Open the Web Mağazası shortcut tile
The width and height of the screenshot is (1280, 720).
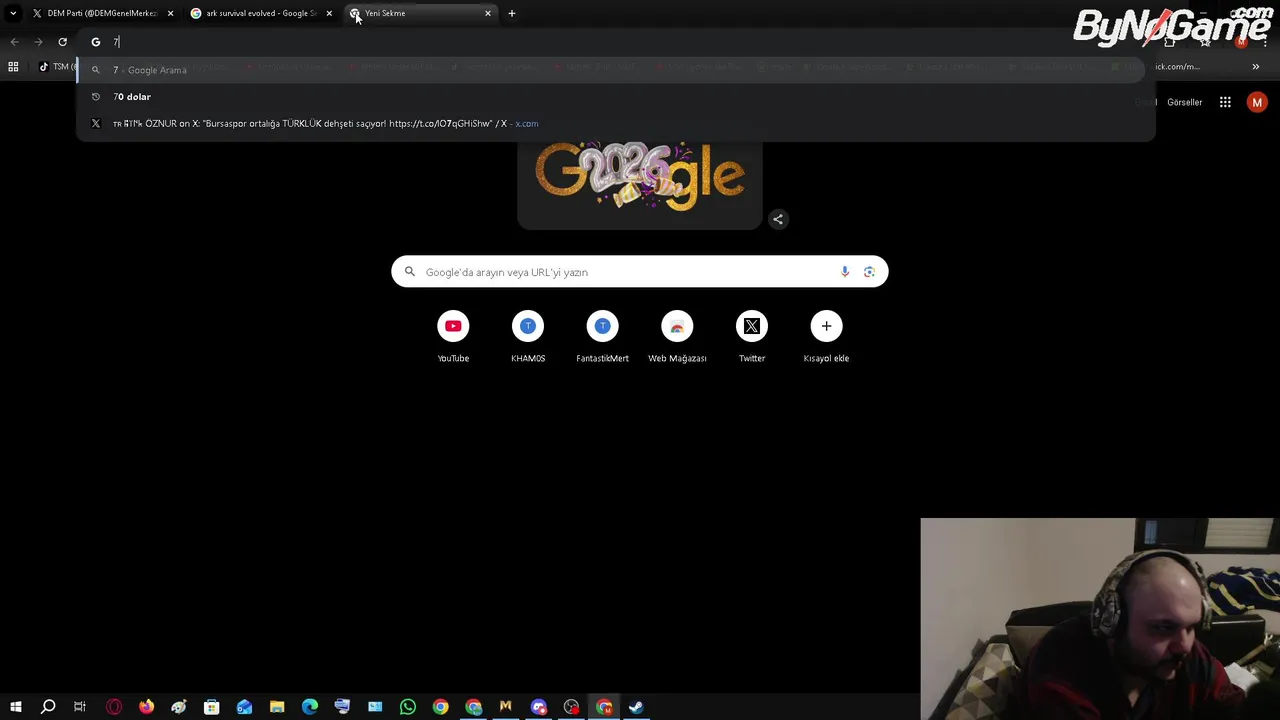[677, 337]
